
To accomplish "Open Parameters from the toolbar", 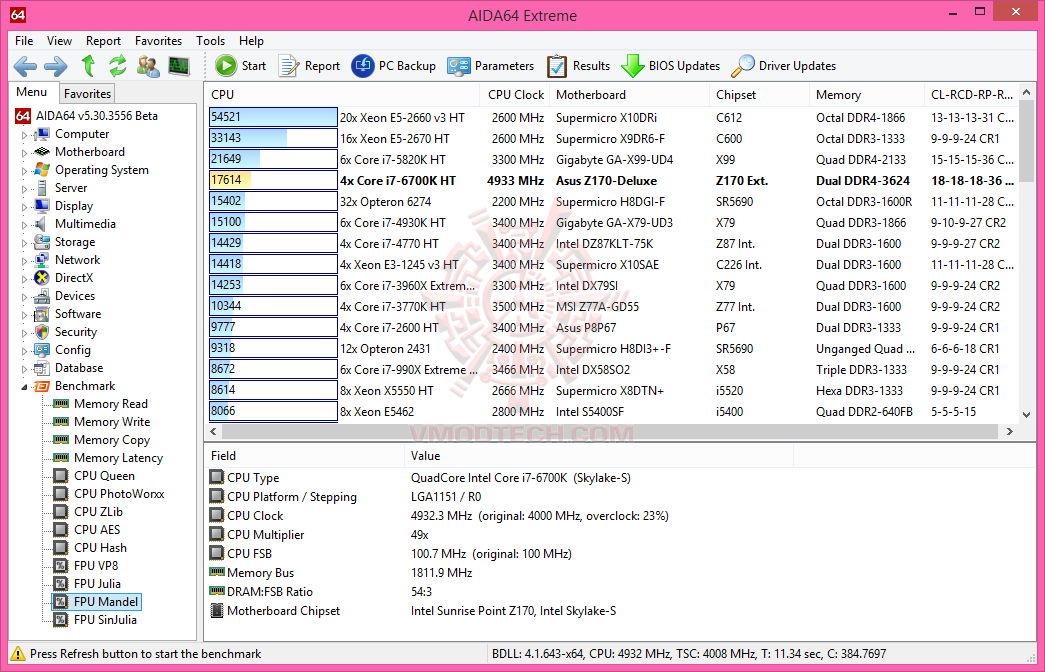I will pyautogui.click(x=491, y=66).
